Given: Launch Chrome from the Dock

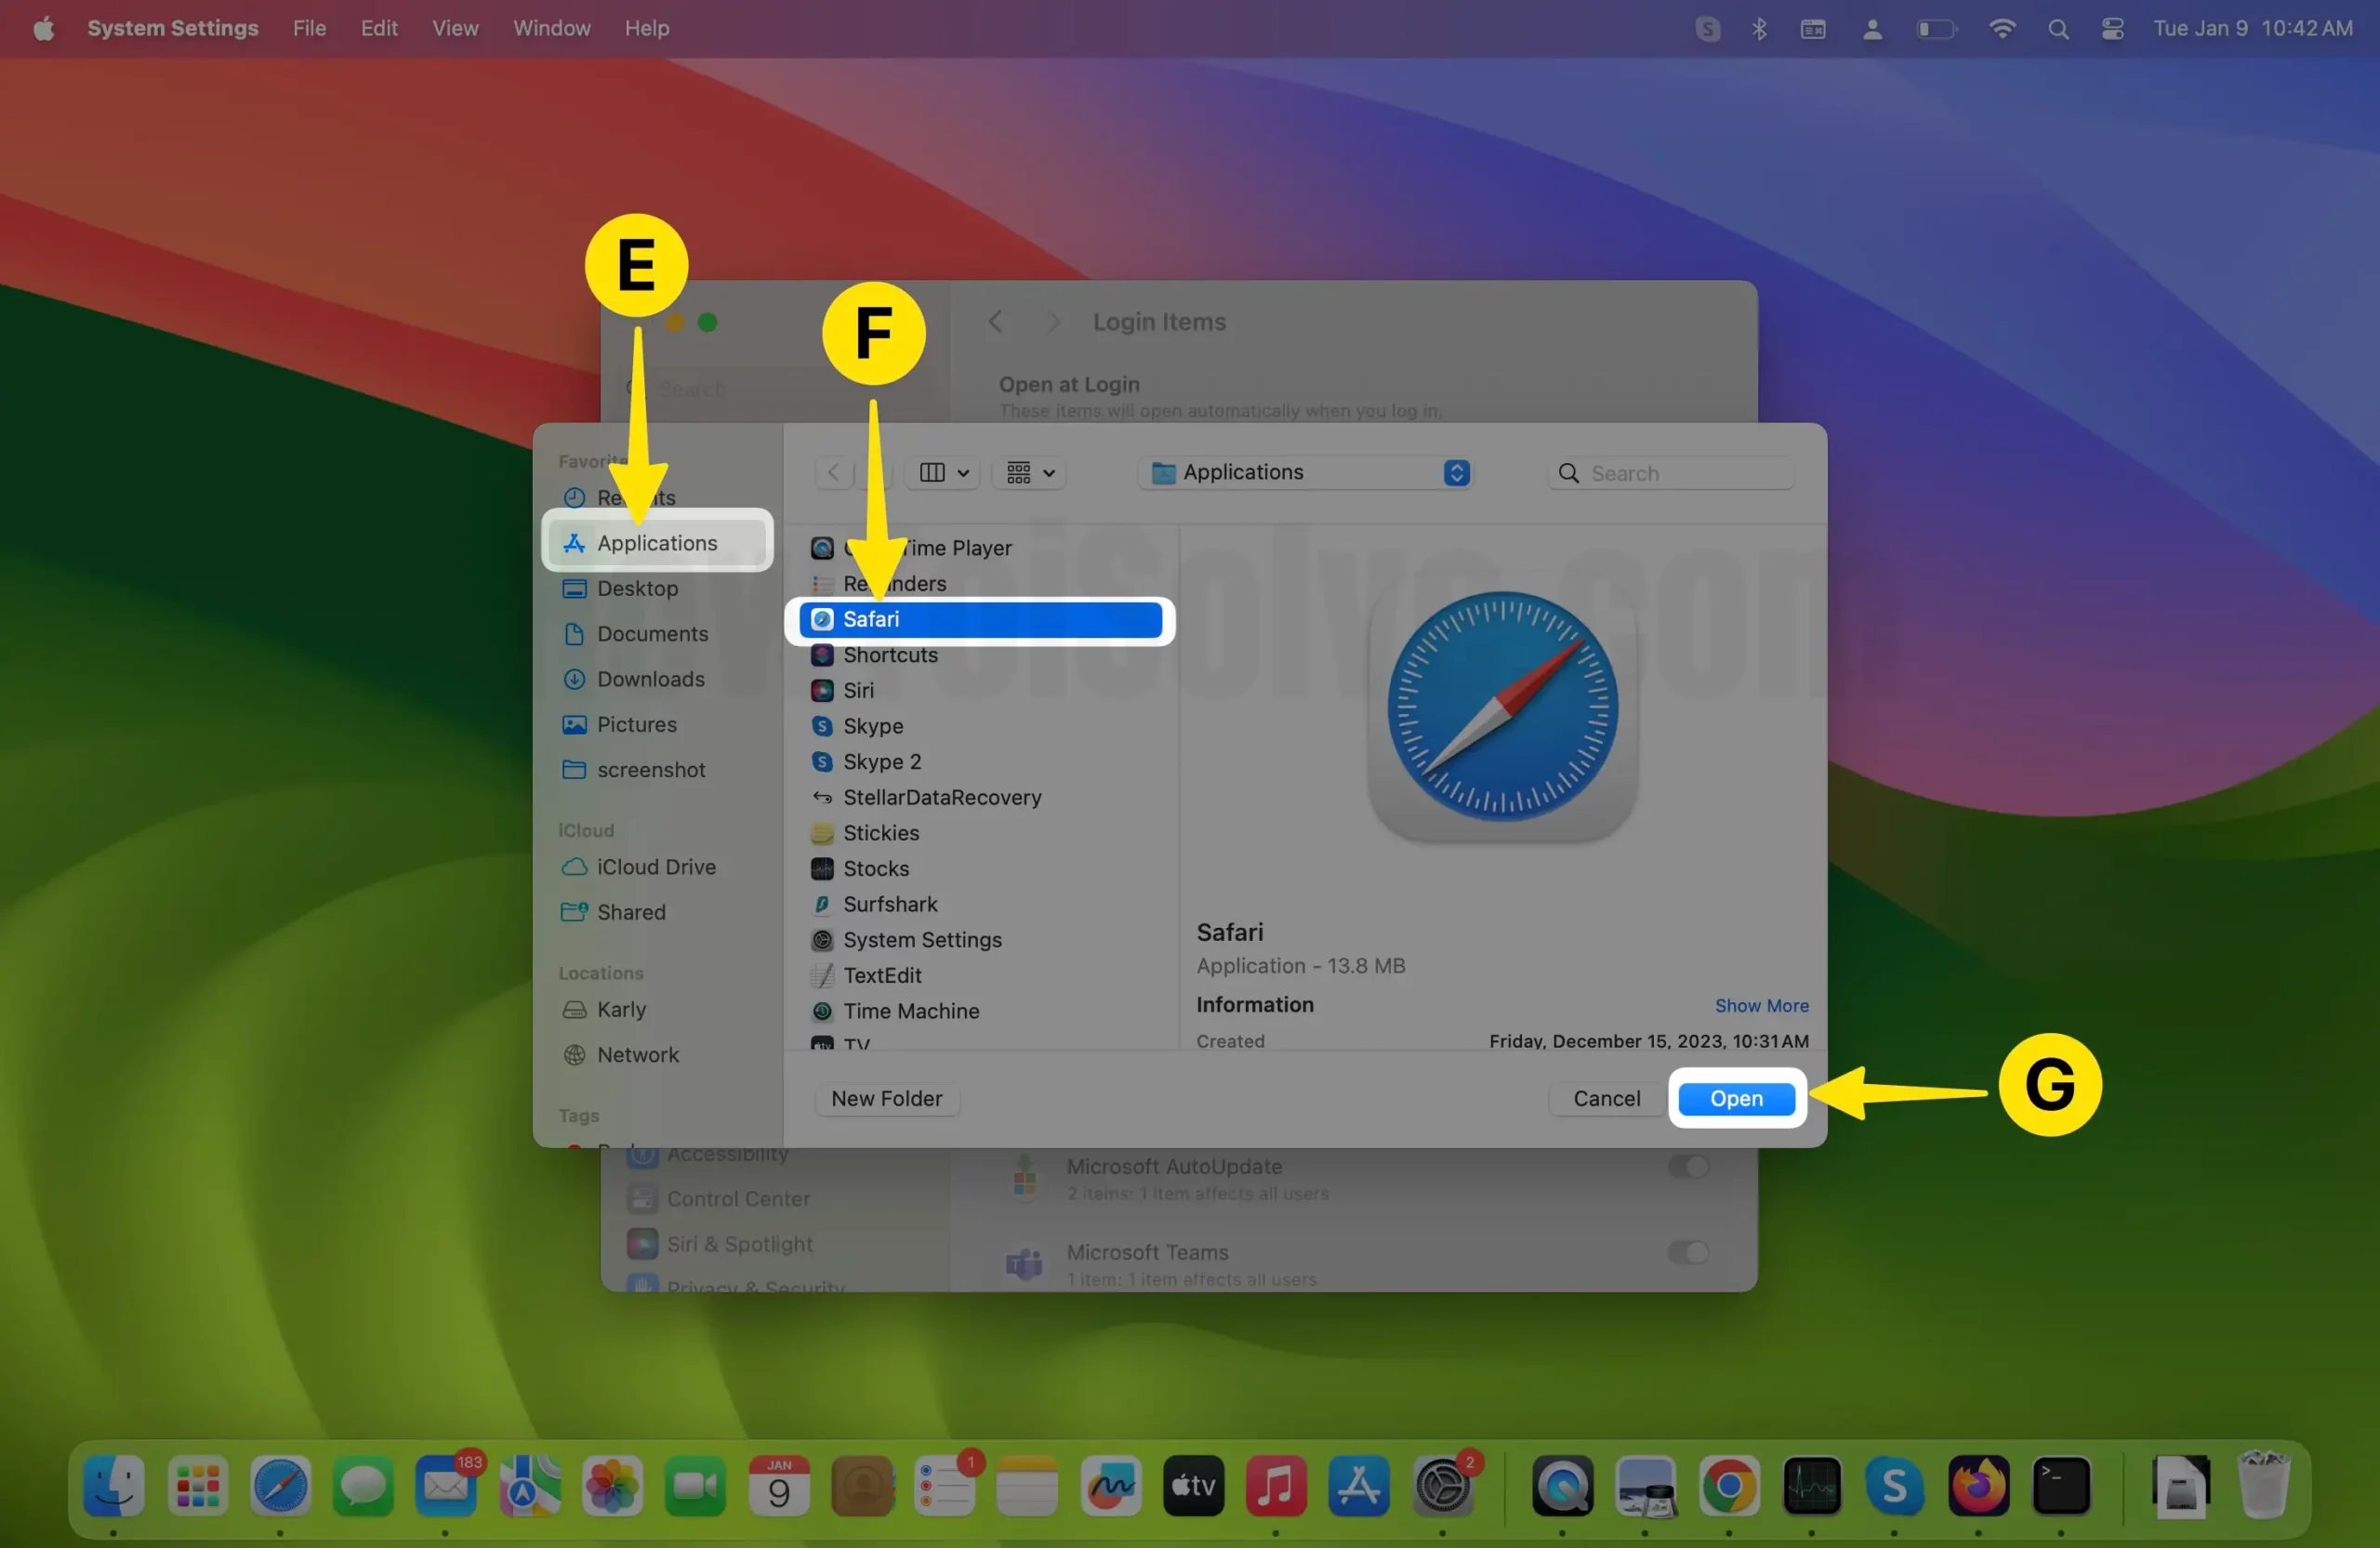Looking at the screenshot, I should [1728, 1486].
